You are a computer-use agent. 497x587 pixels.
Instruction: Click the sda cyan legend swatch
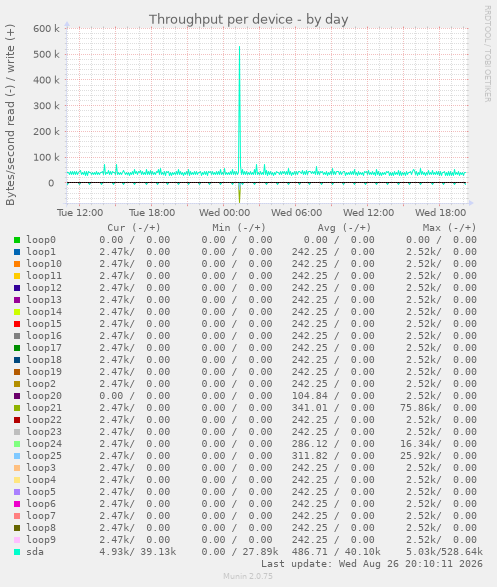(x=17, y=552)
